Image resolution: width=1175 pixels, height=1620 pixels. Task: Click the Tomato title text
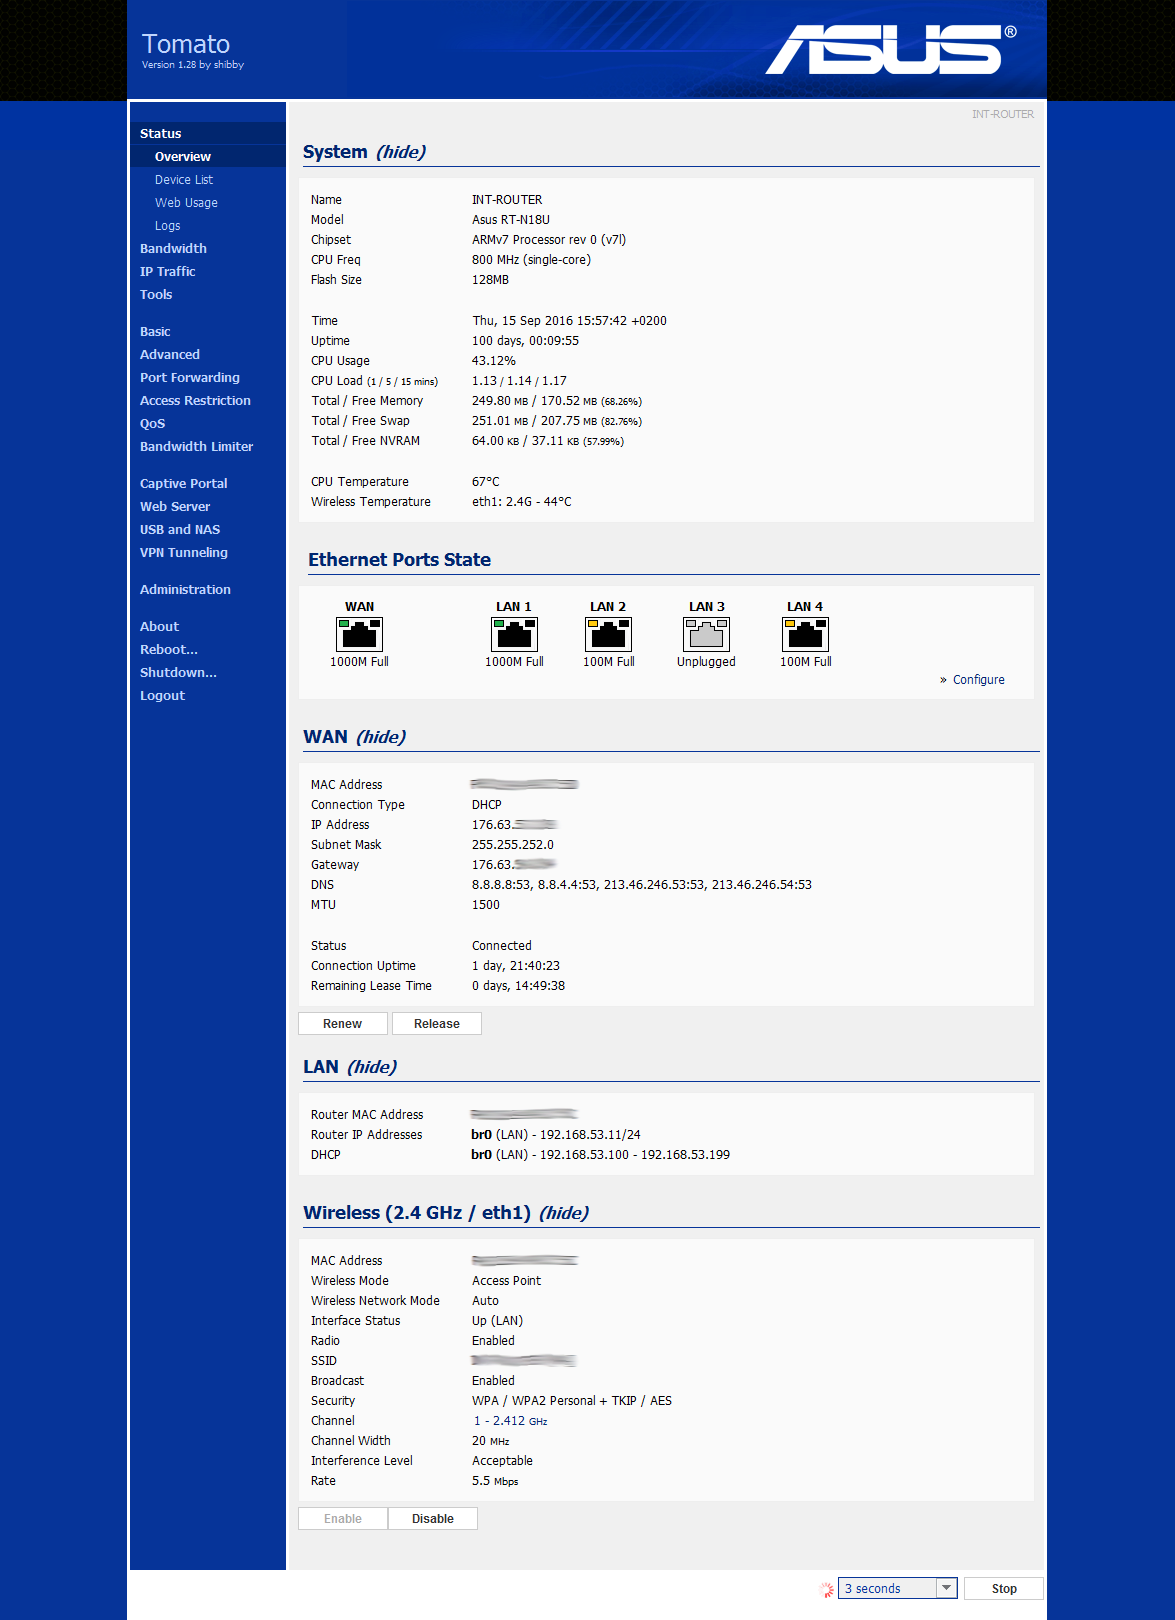click(x=186, y=44)
